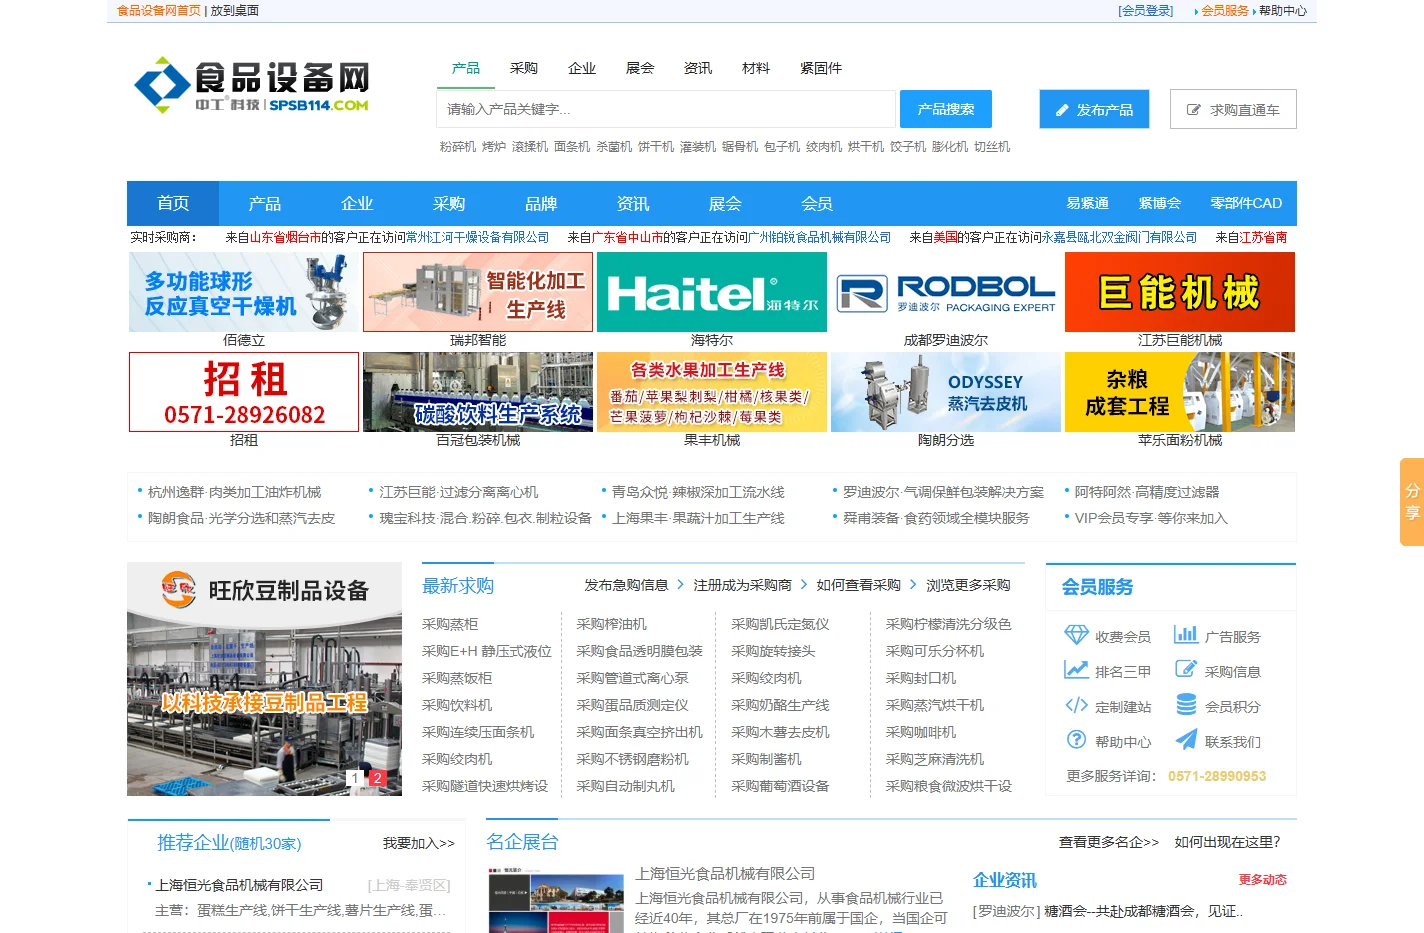Screen dimensions: 1424x933
Task: Click the 发布产品 button
Action: tap(1094, 110)
